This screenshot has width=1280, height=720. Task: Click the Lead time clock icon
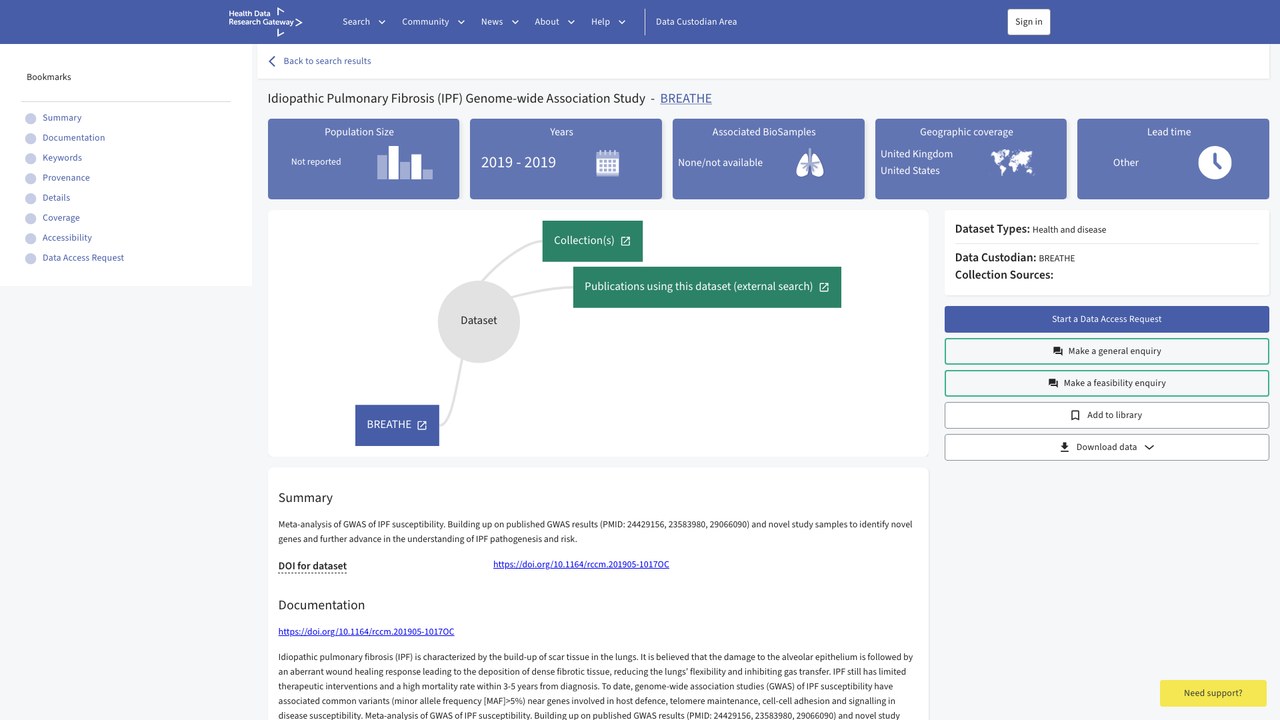(x=1215, y=163)
